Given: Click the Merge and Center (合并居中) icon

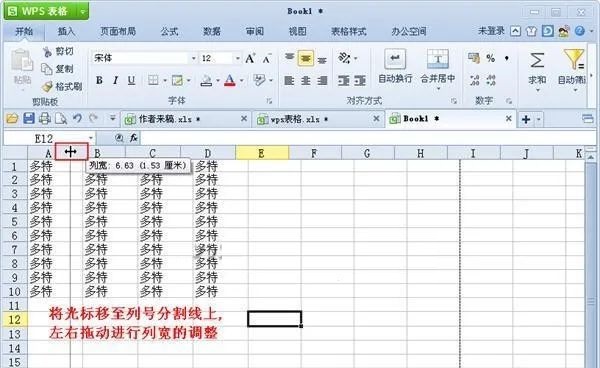Looking at the screenshot, I should pyautogui.click(x=438, y=60).
